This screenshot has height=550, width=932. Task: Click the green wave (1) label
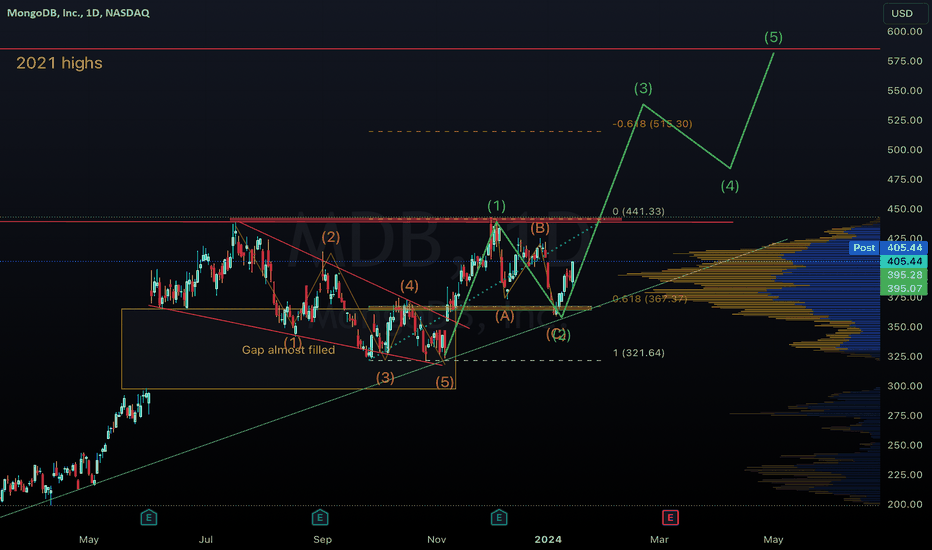[x=496, y=206]
